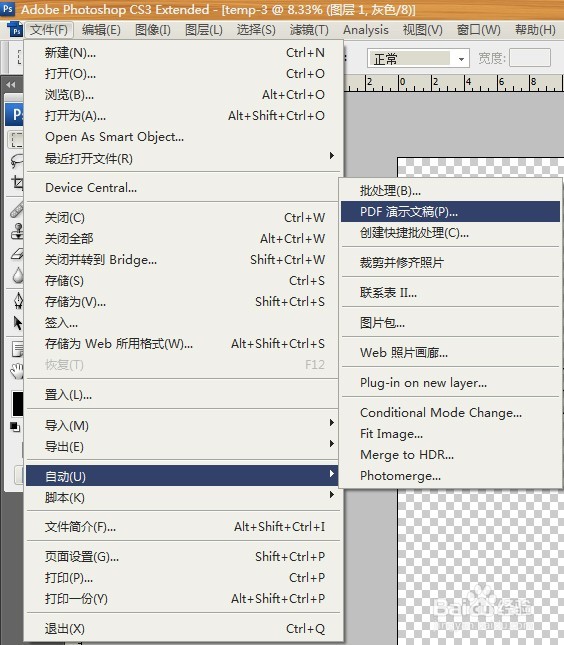Expand the 脚本(K) submenu
Image resolution: width=564 pixels, height=645 pixels.
tap(183, 497)
